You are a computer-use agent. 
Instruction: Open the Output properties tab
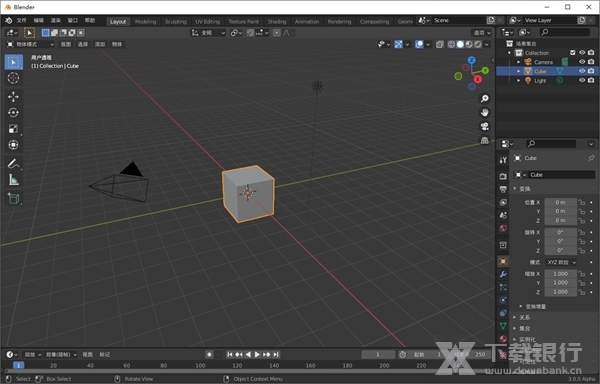[503, 189]
